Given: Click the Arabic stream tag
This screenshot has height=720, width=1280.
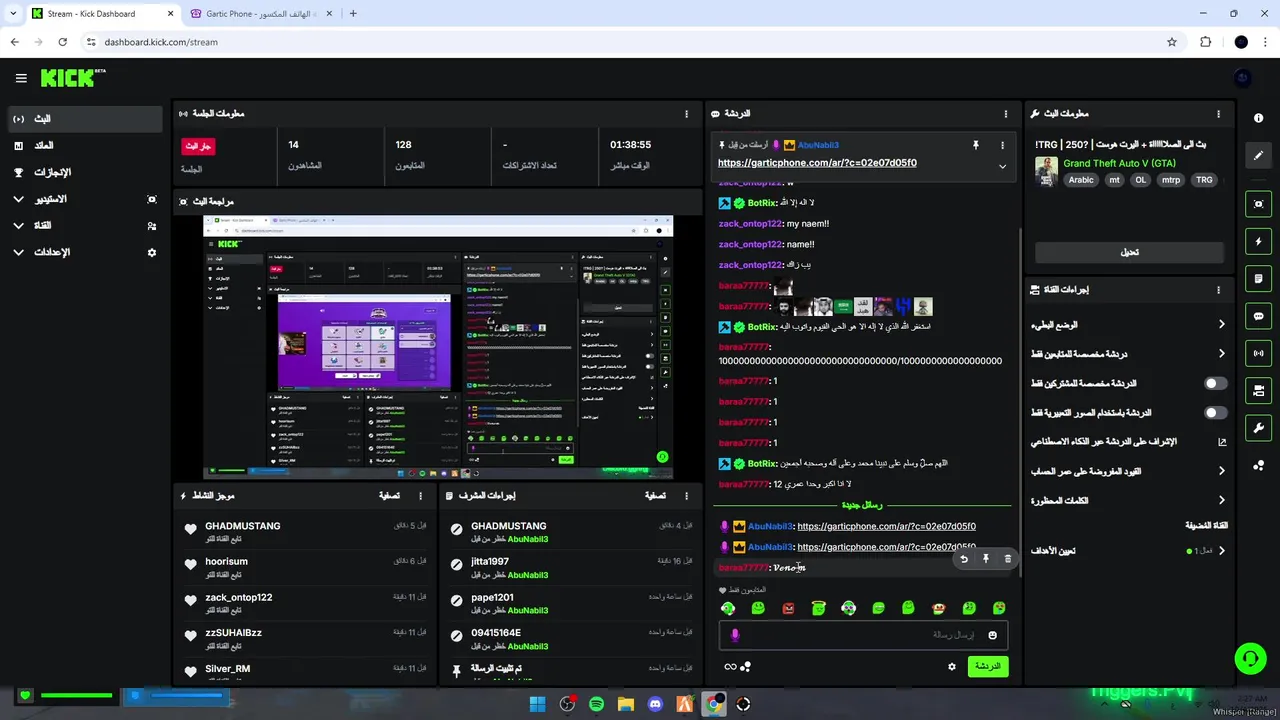Looking at the screenshot, I should pyautogui.click(x=1081, y=180).
